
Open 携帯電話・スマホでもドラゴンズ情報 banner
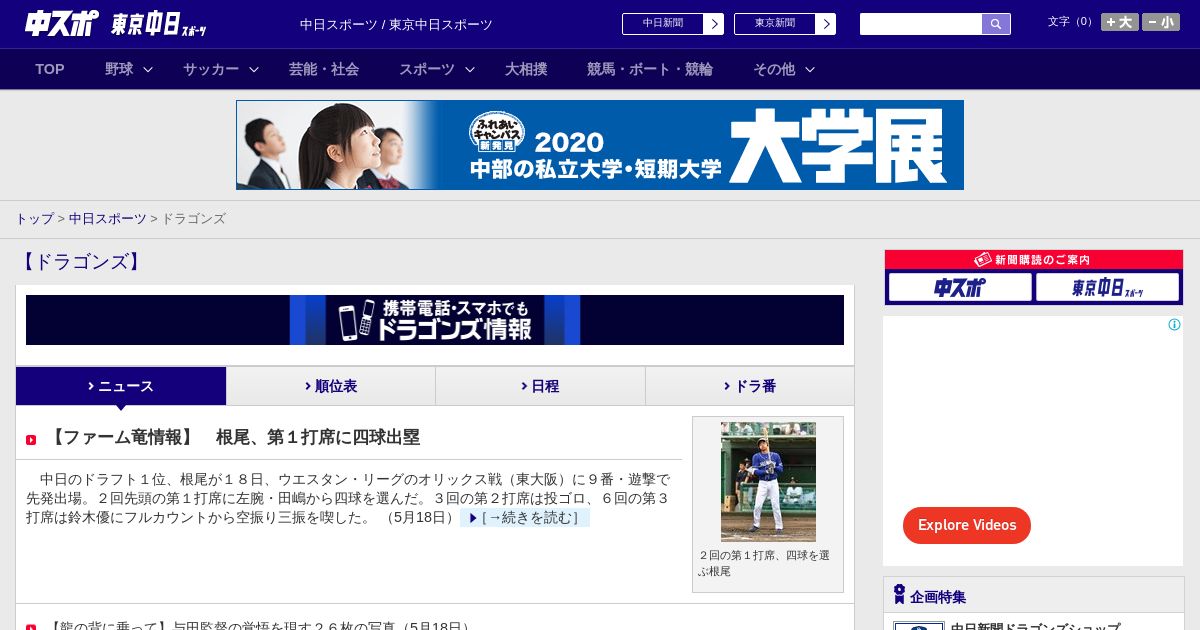[x=435, y=320]
